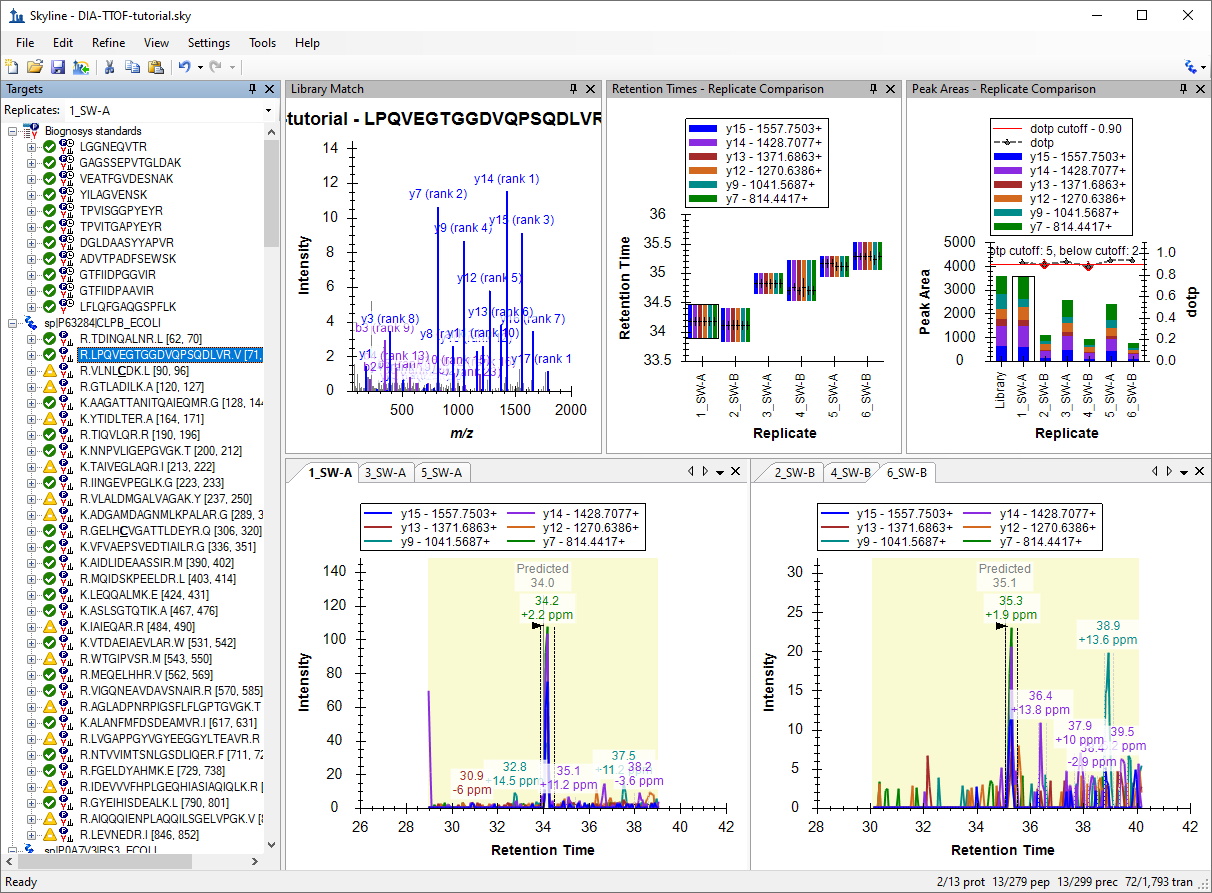
Task: Close the Peak Areas Replicate Comparison panel
Action: click(1200, 89)
